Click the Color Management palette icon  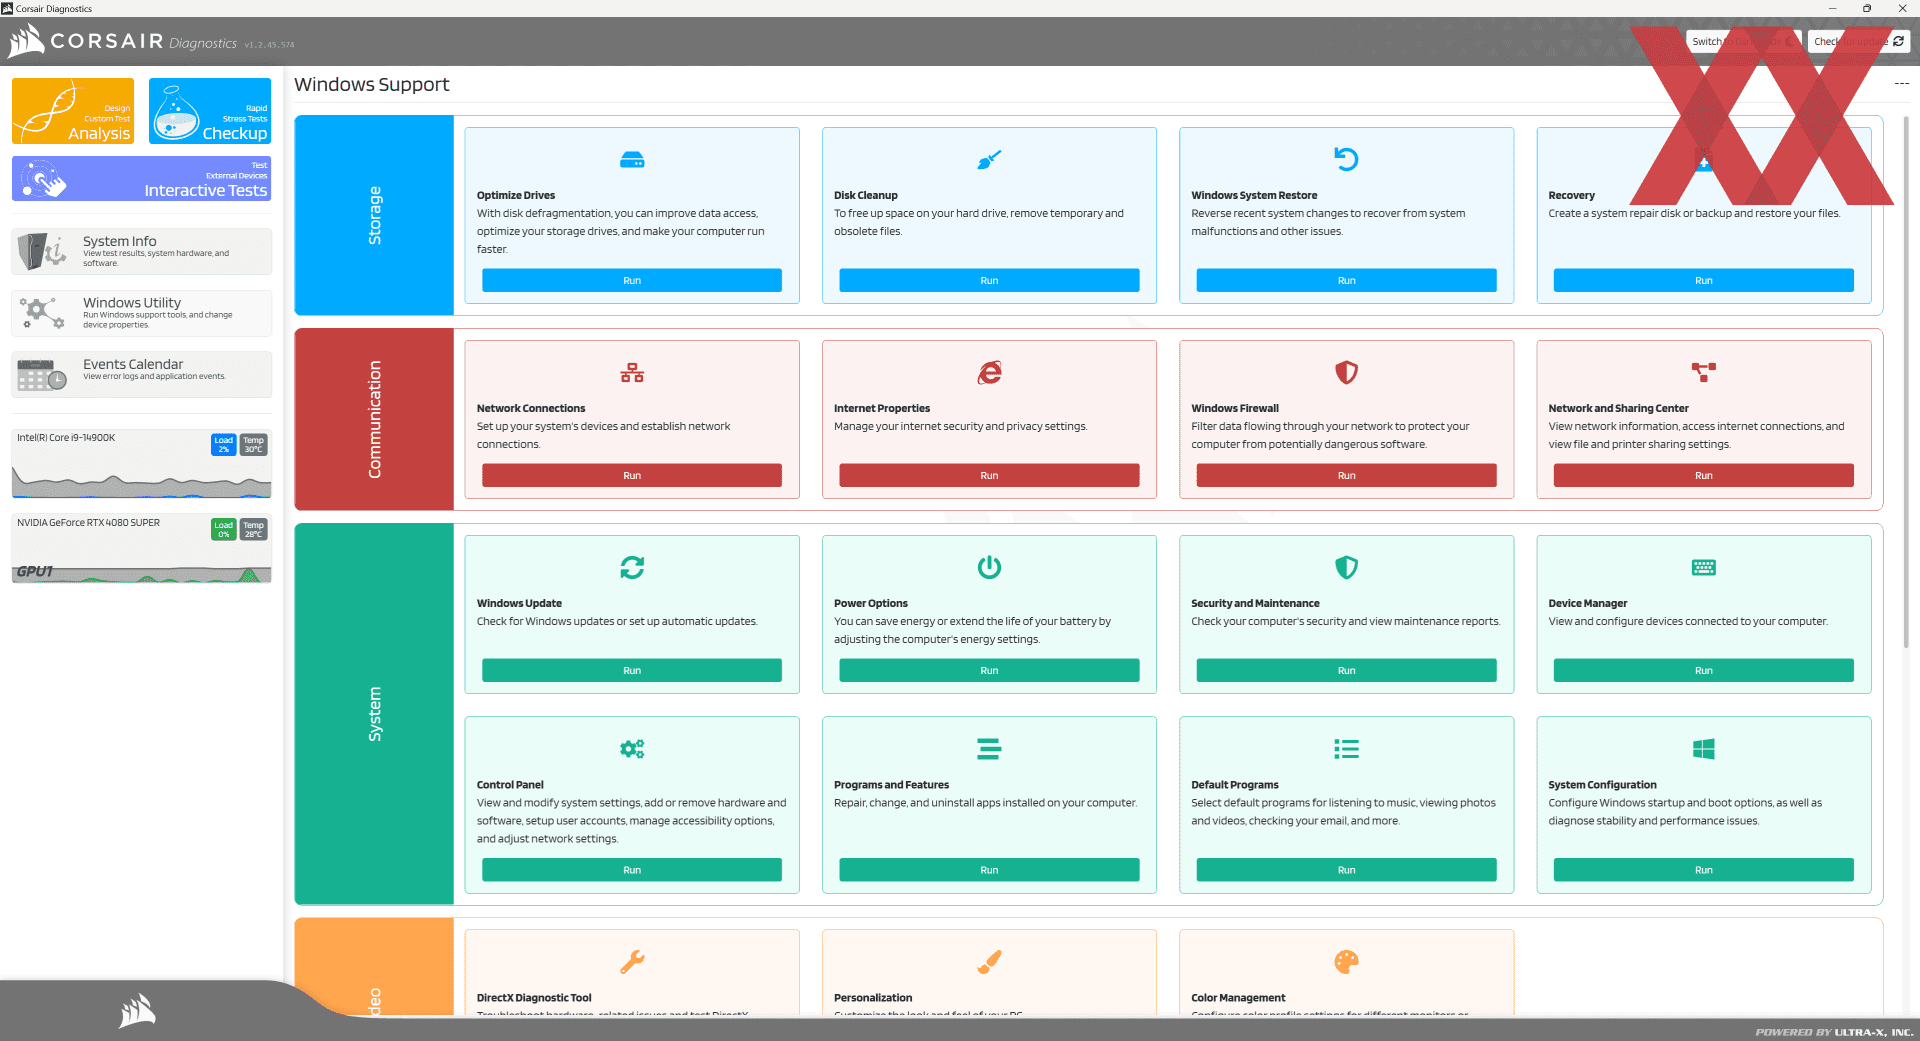coord(1346,962)
